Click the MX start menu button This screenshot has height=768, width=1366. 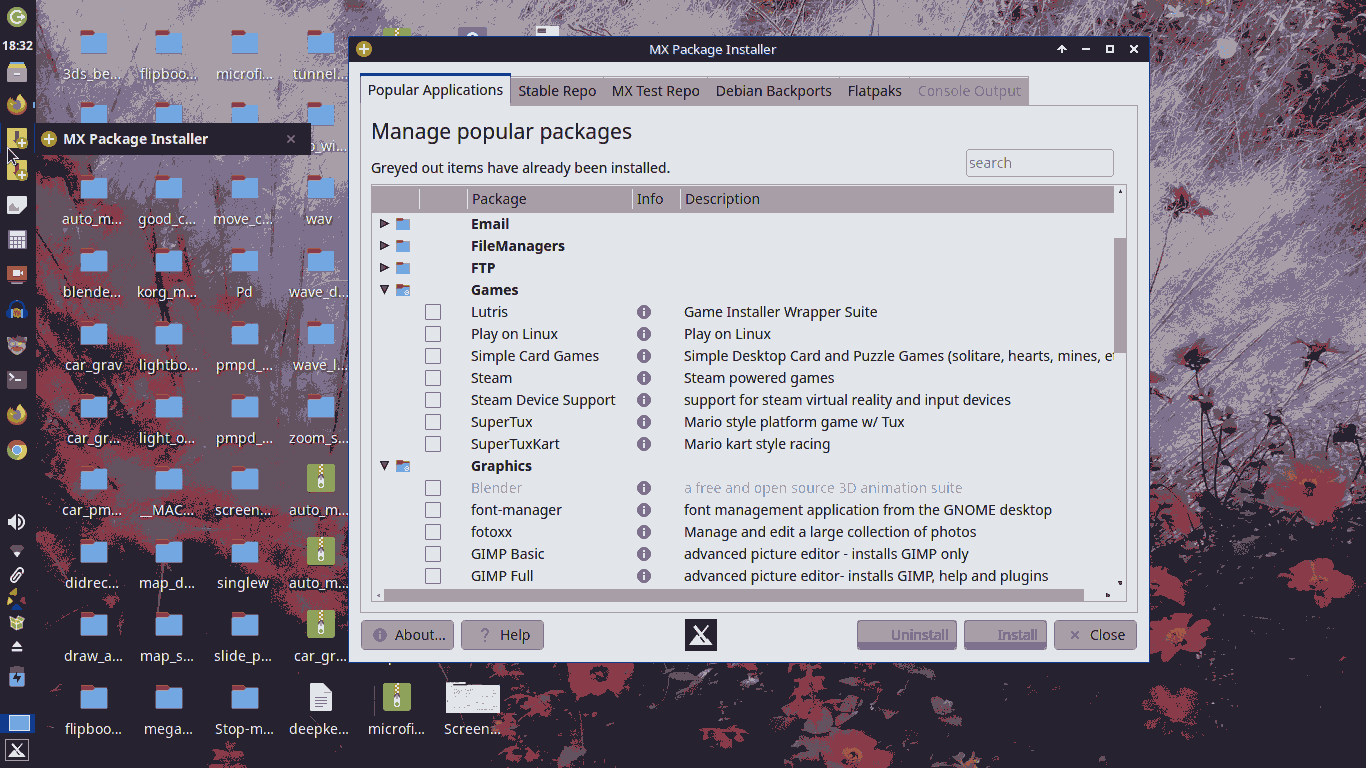[x=17, y=750]
